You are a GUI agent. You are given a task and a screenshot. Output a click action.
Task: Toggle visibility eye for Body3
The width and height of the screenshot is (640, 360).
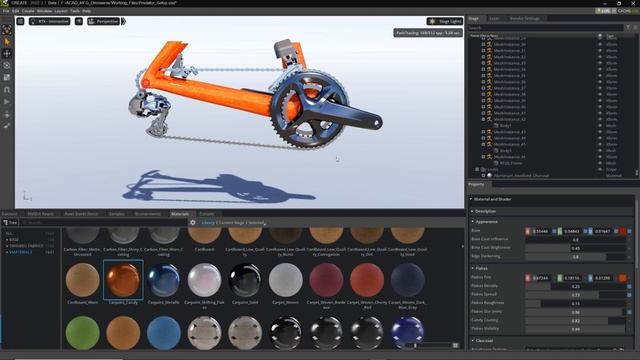(x=600, y=151)
